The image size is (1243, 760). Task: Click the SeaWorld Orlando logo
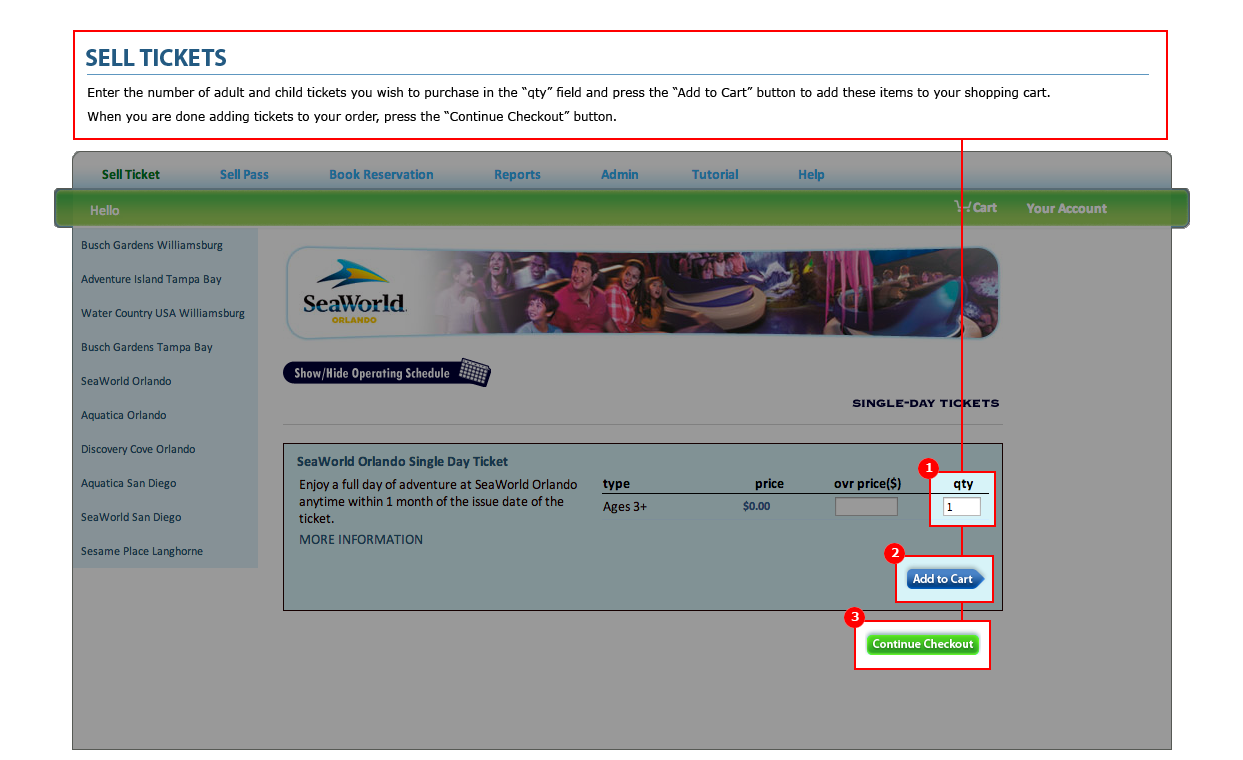pos(355,292)
